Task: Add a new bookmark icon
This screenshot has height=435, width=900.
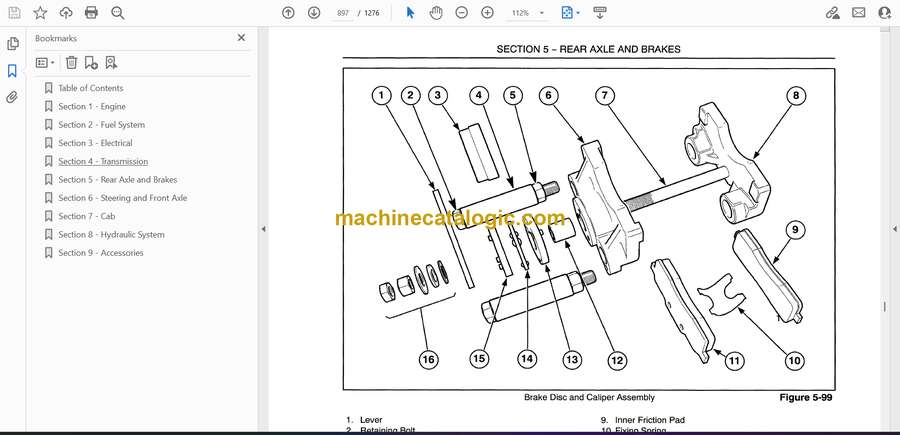Action: coord(91,63)
